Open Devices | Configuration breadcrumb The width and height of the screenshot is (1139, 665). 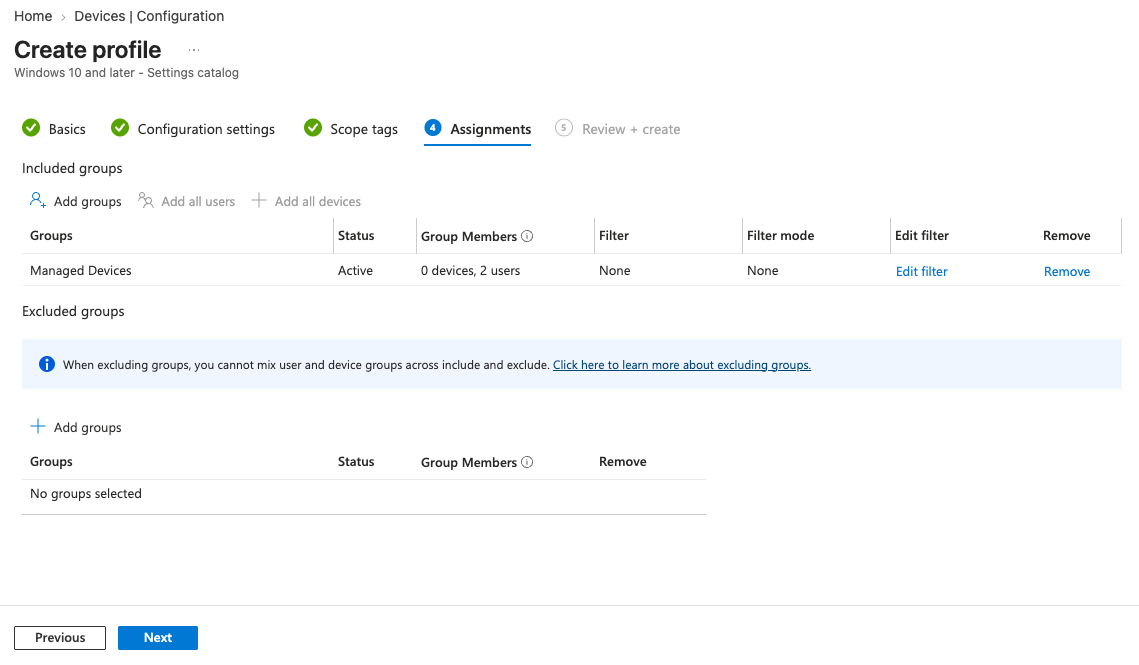[x=149, y=16]
